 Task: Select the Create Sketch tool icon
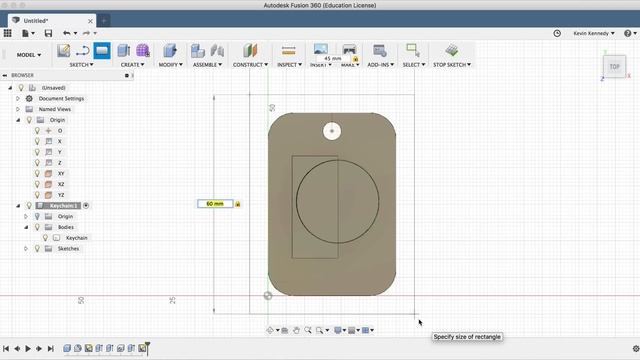(63, 51)
